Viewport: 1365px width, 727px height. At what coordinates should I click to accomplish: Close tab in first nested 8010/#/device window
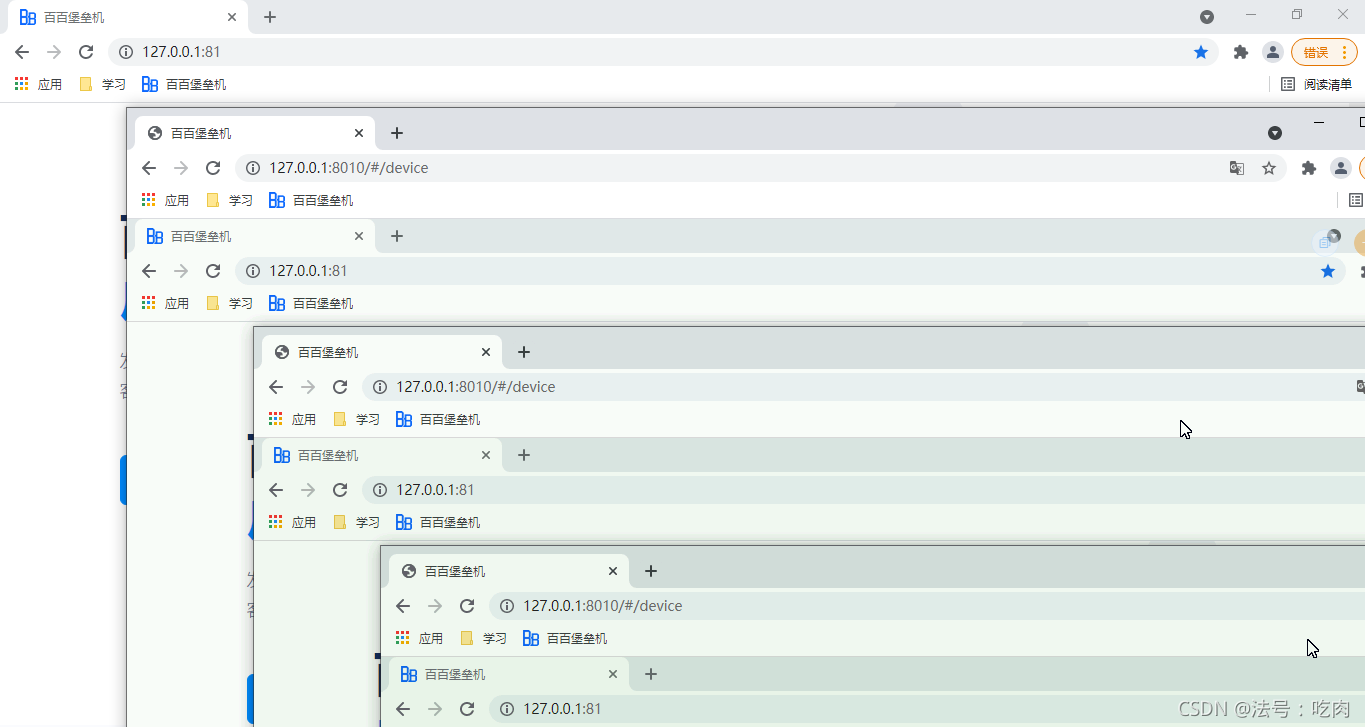coord(359,133)
